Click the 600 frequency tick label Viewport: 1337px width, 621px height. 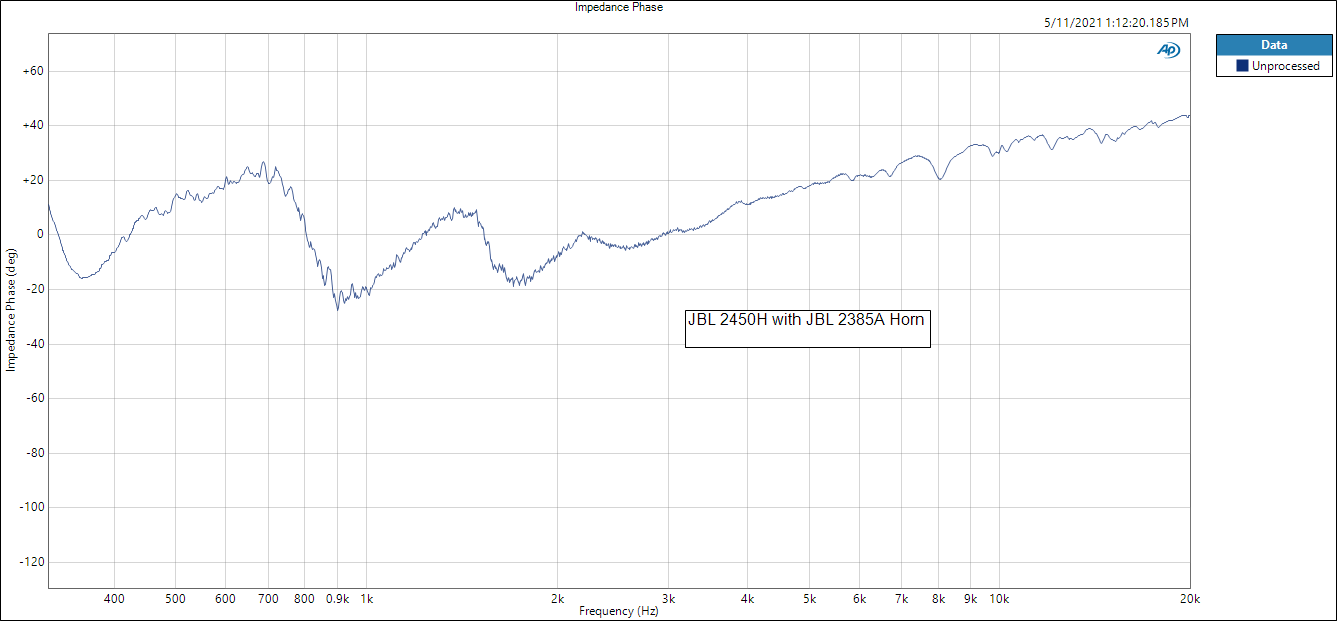pos(226,598)
